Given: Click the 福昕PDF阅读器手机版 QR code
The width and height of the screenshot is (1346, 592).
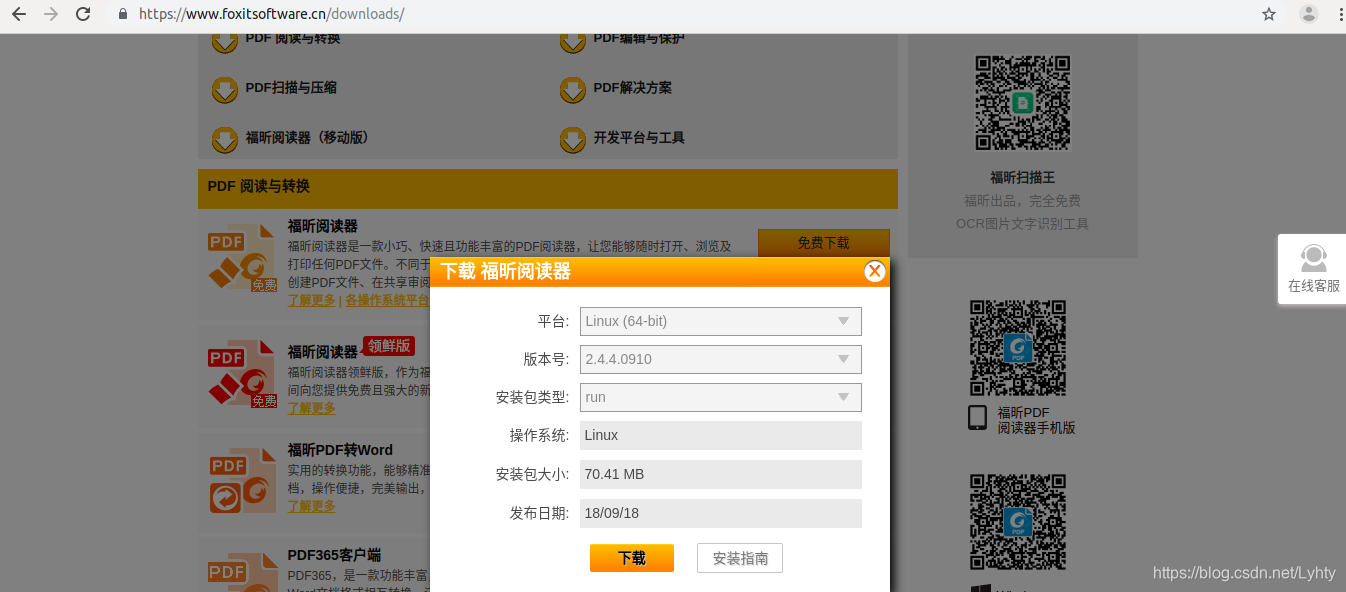Looking at the screenshot, I should coord(1018,348).
